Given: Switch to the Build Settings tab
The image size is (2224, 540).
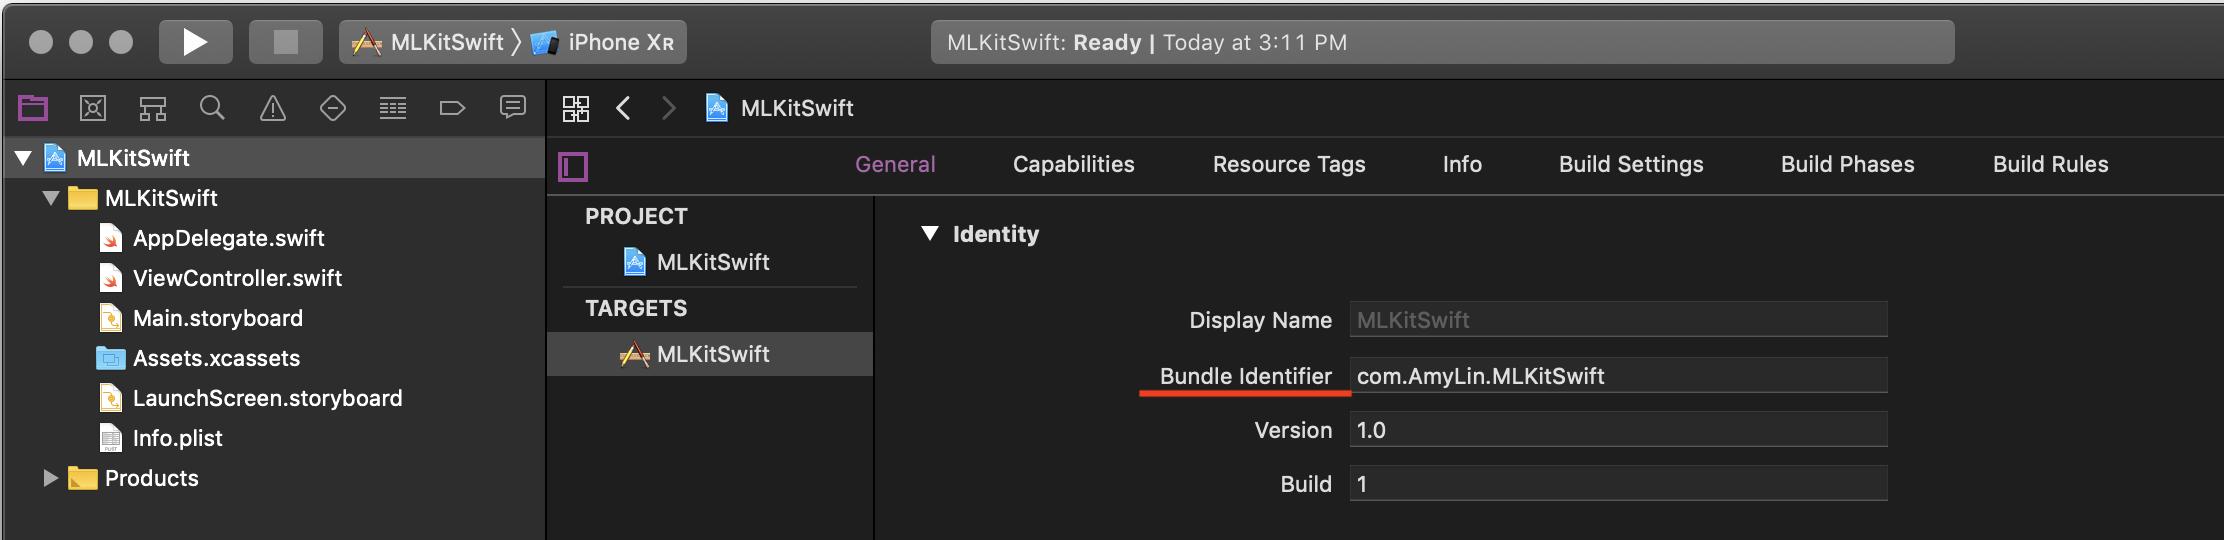Looking at the screenshot, I should tap(1631, 164).
